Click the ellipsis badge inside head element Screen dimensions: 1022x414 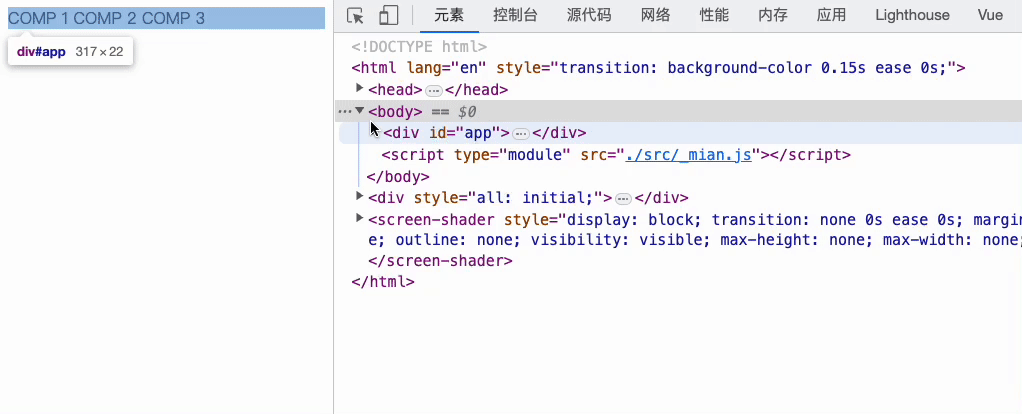[434, 91]
